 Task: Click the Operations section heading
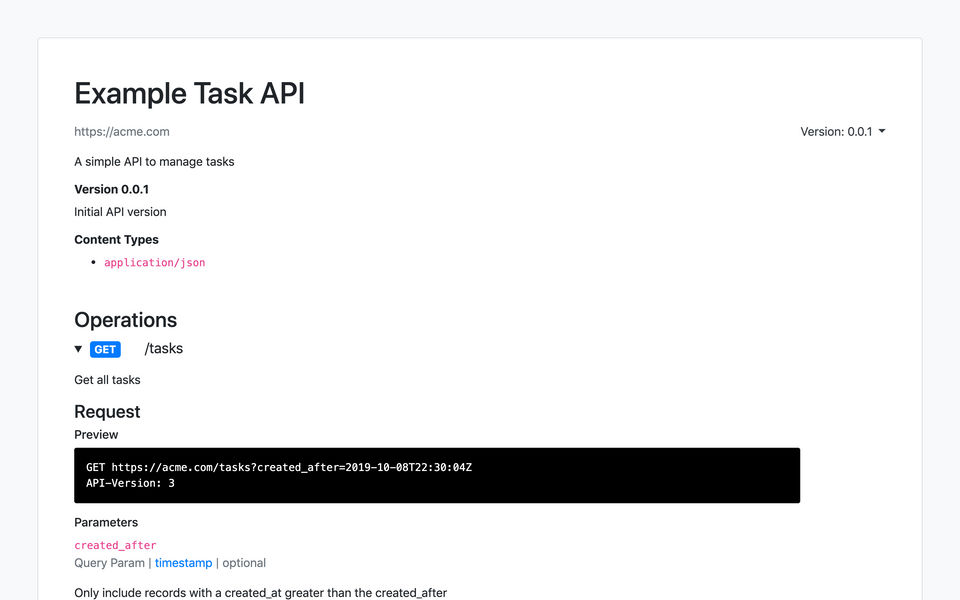125,320
